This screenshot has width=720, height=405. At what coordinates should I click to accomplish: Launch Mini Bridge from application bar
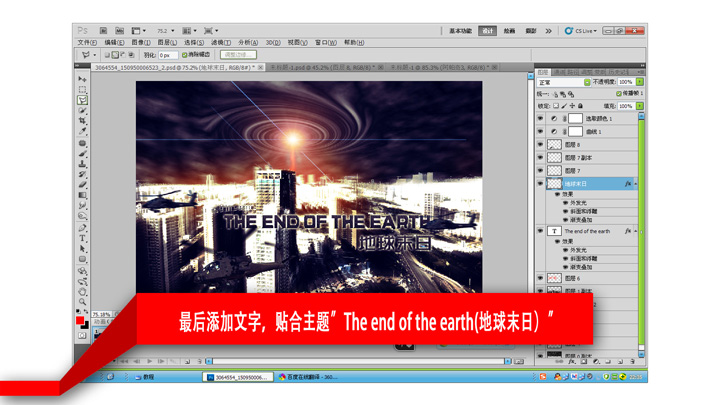(119, 31)
